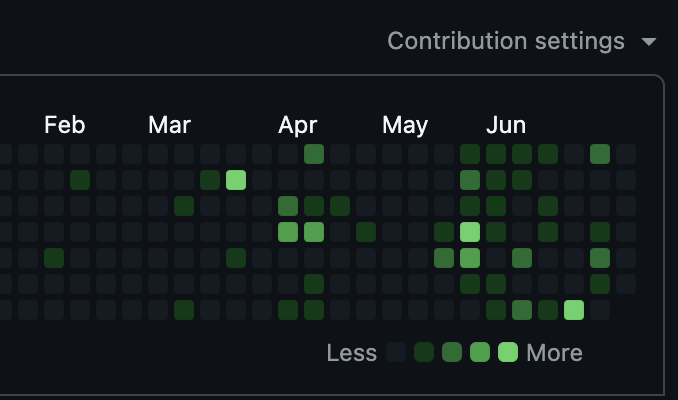Click the May month label

coord(404,125)
